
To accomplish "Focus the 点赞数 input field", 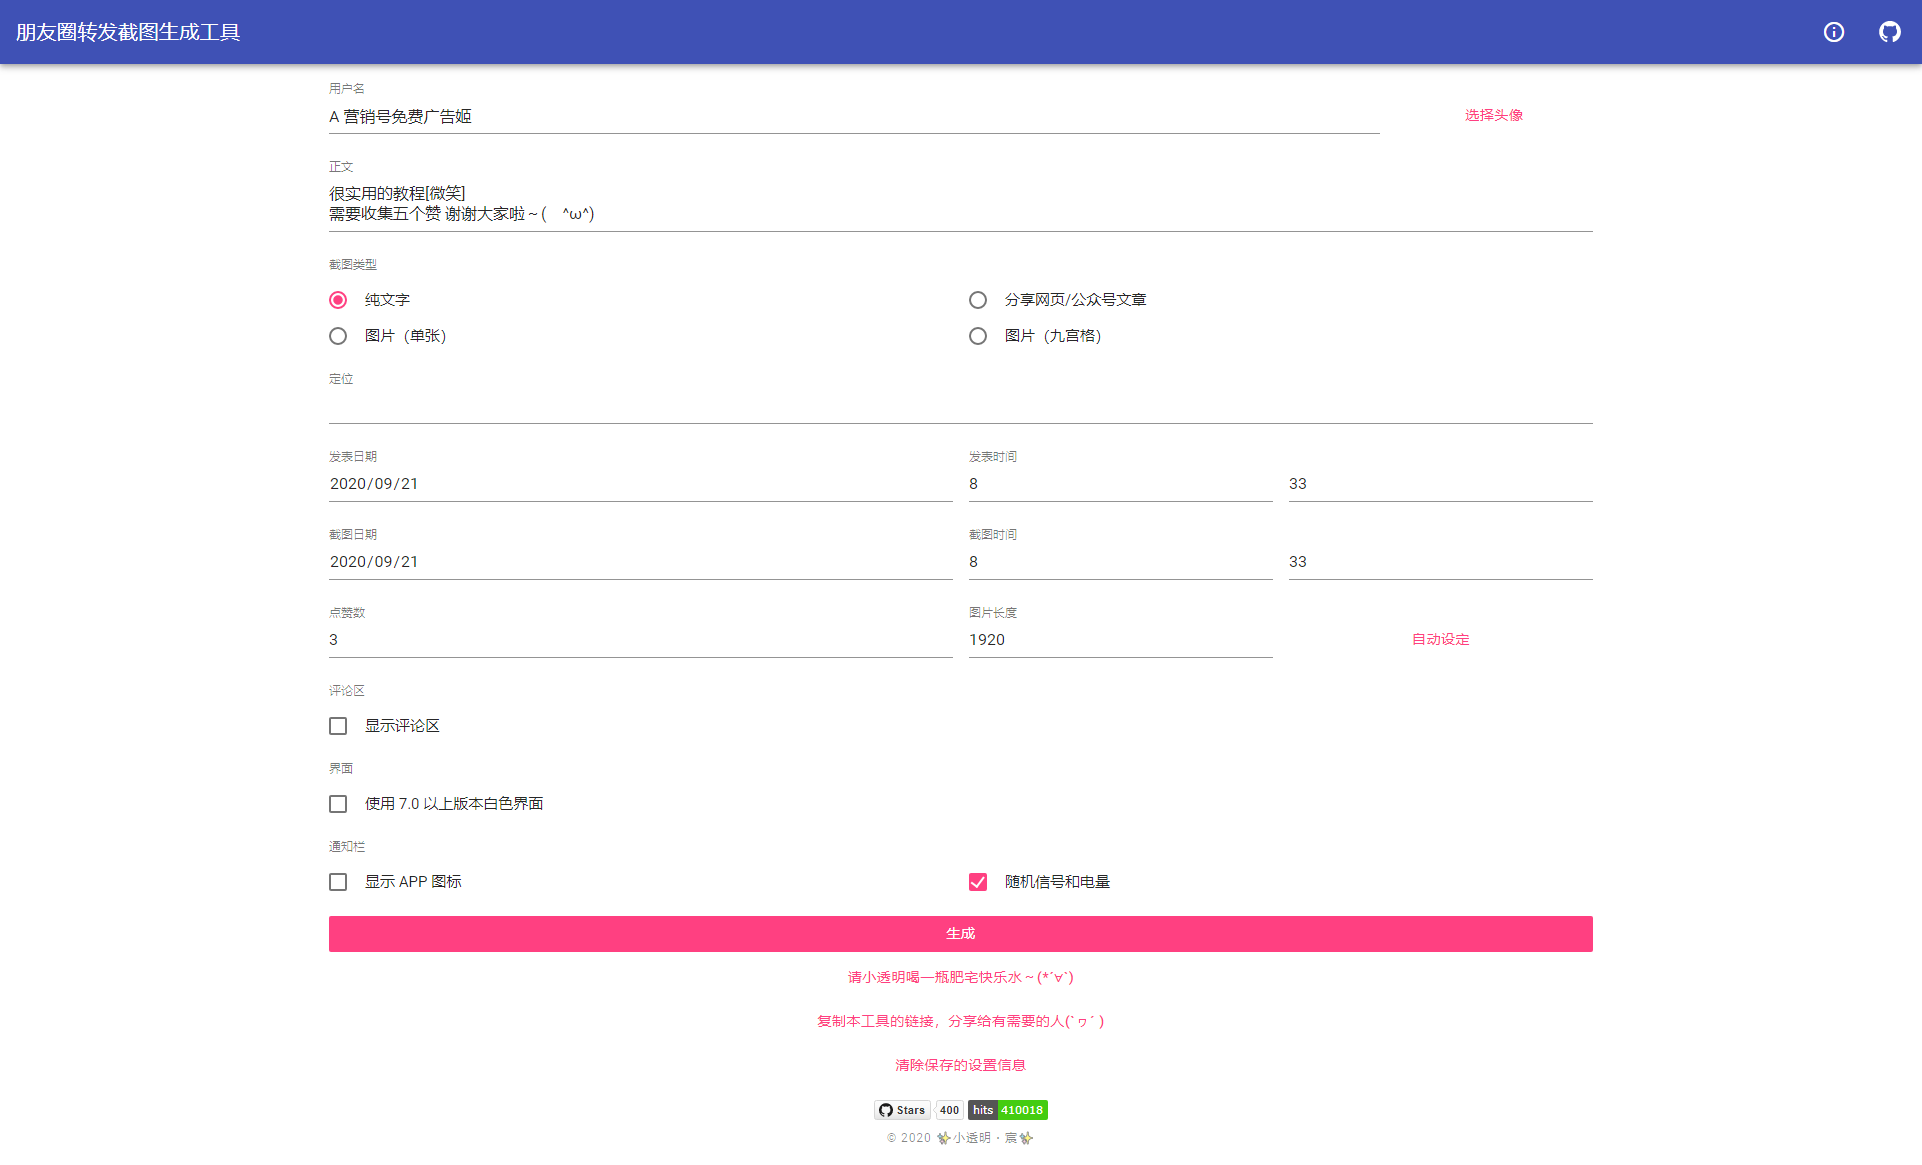I will coord(641,640).
